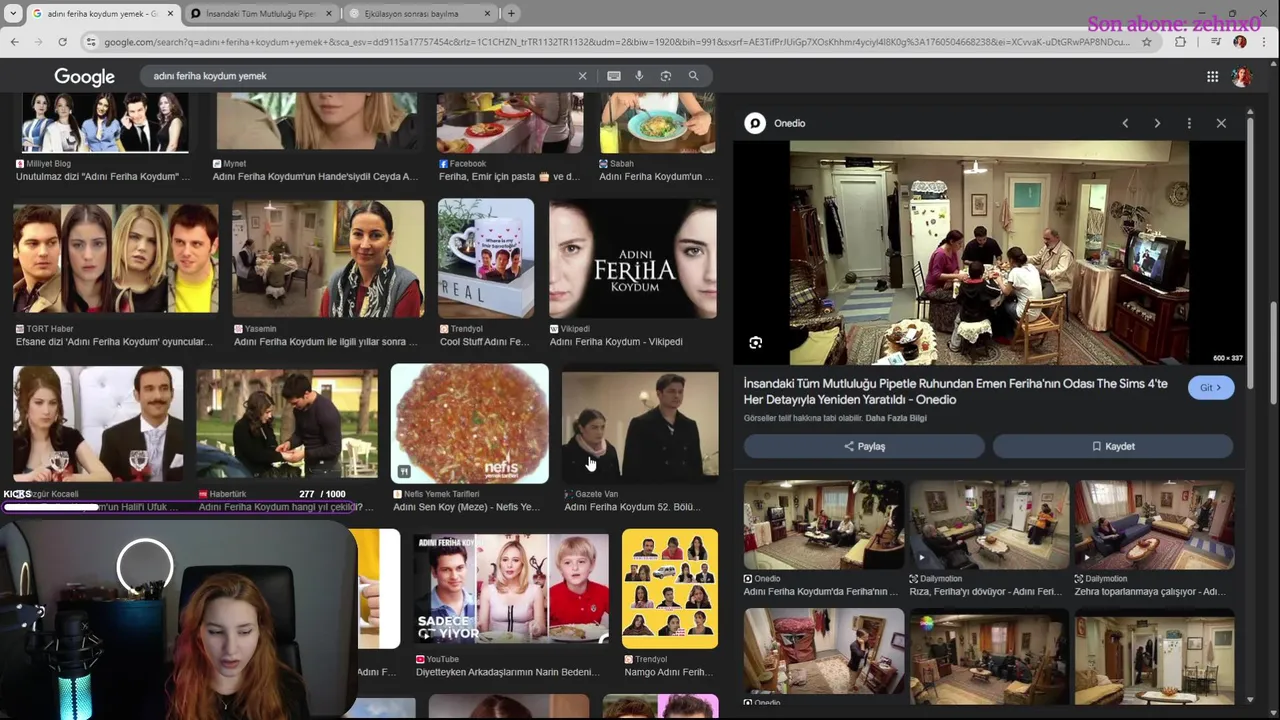The image size is (1280, 720).
Task: Show next image in the Onedio preview panel
Action: 1157,123
